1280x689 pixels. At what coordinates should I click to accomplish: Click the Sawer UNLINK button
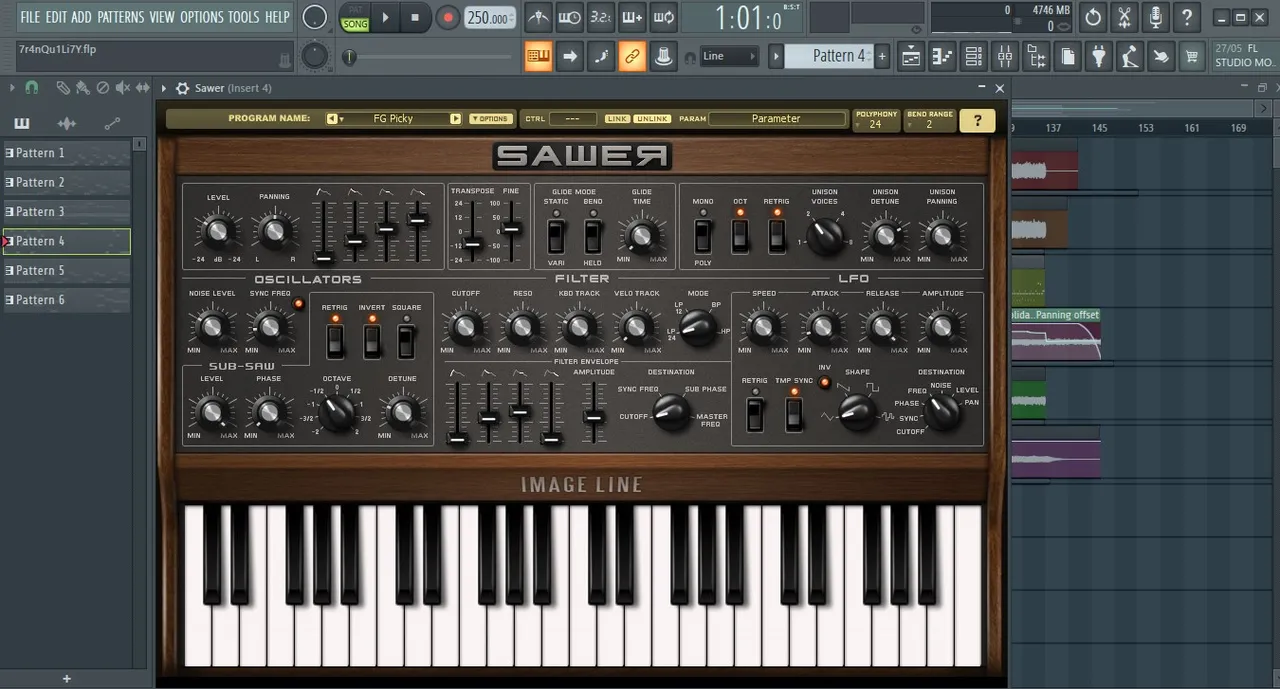pos(652,119)
